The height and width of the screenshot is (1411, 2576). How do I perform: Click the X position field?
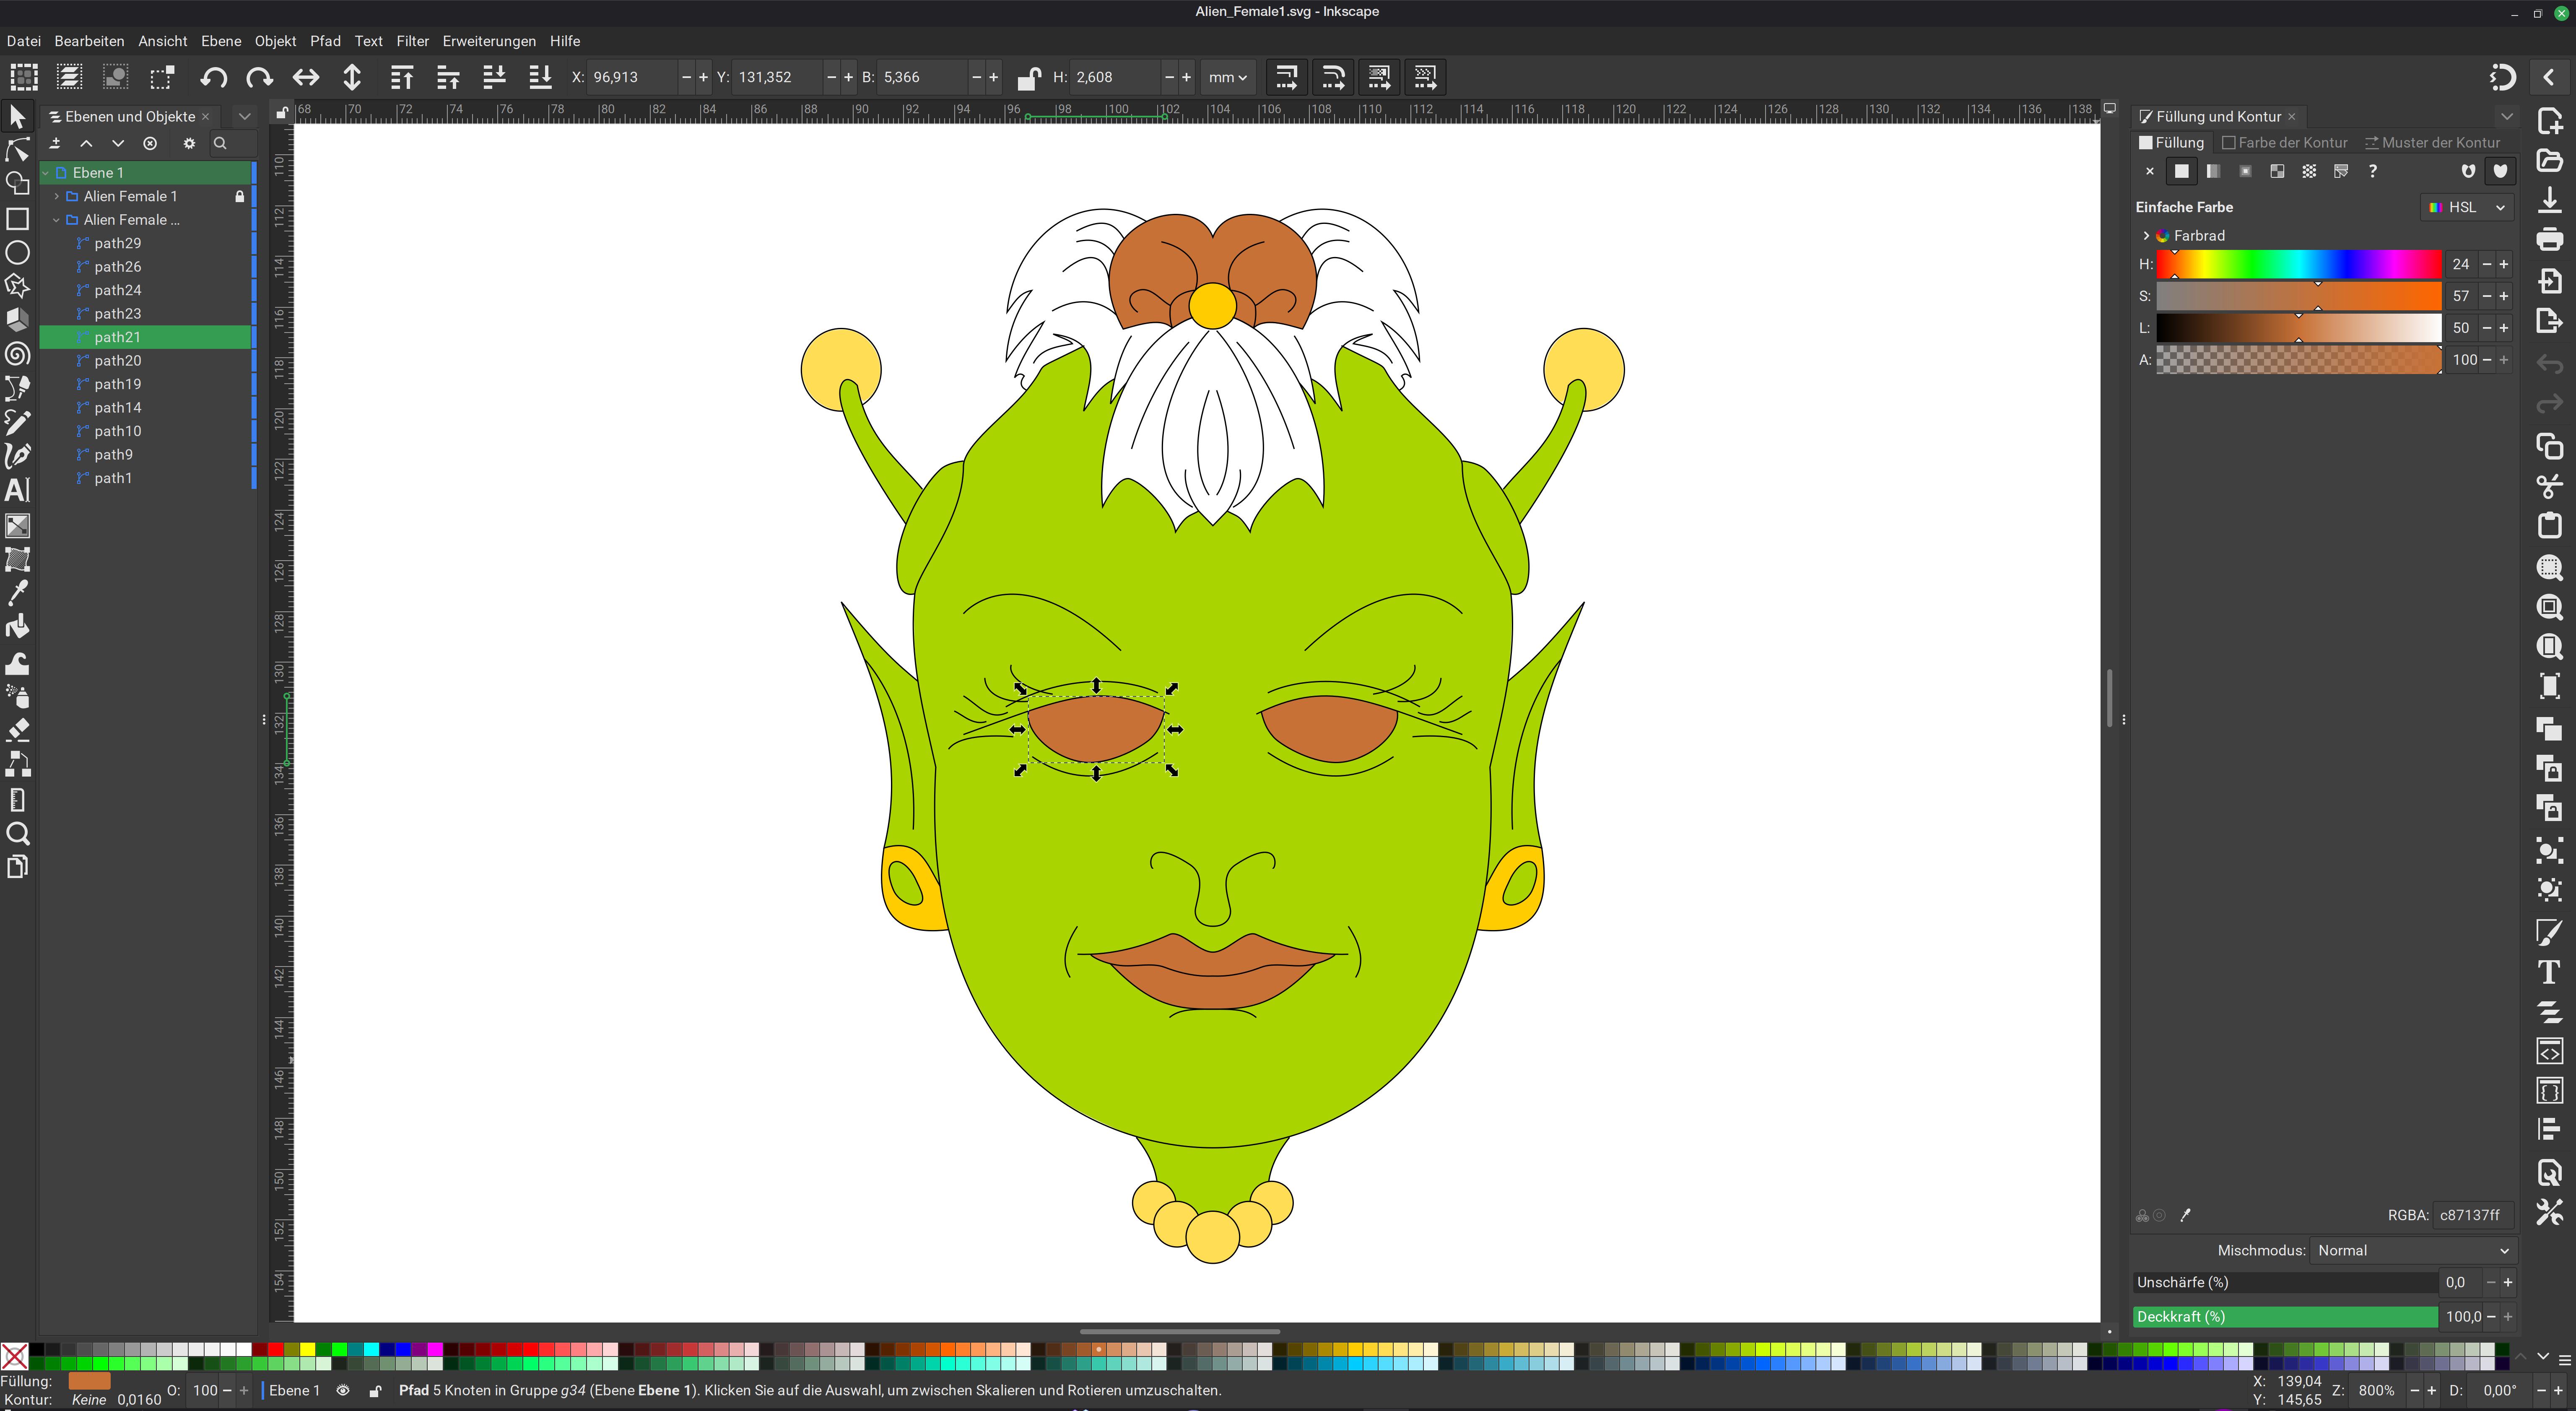coord(632,78)
